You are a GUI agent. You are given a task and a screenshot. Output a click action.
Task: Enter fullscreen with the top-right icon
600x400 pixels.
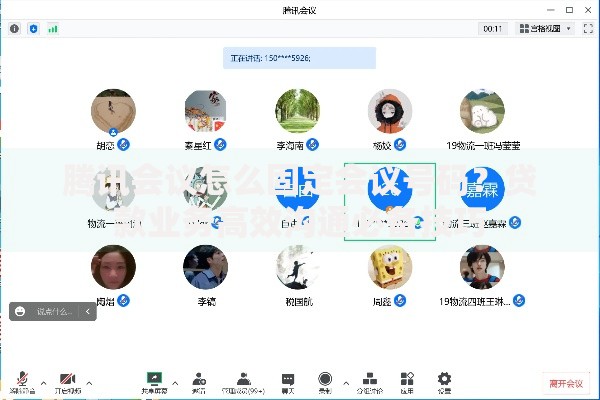pyautogui.click(x=588, y=28)
